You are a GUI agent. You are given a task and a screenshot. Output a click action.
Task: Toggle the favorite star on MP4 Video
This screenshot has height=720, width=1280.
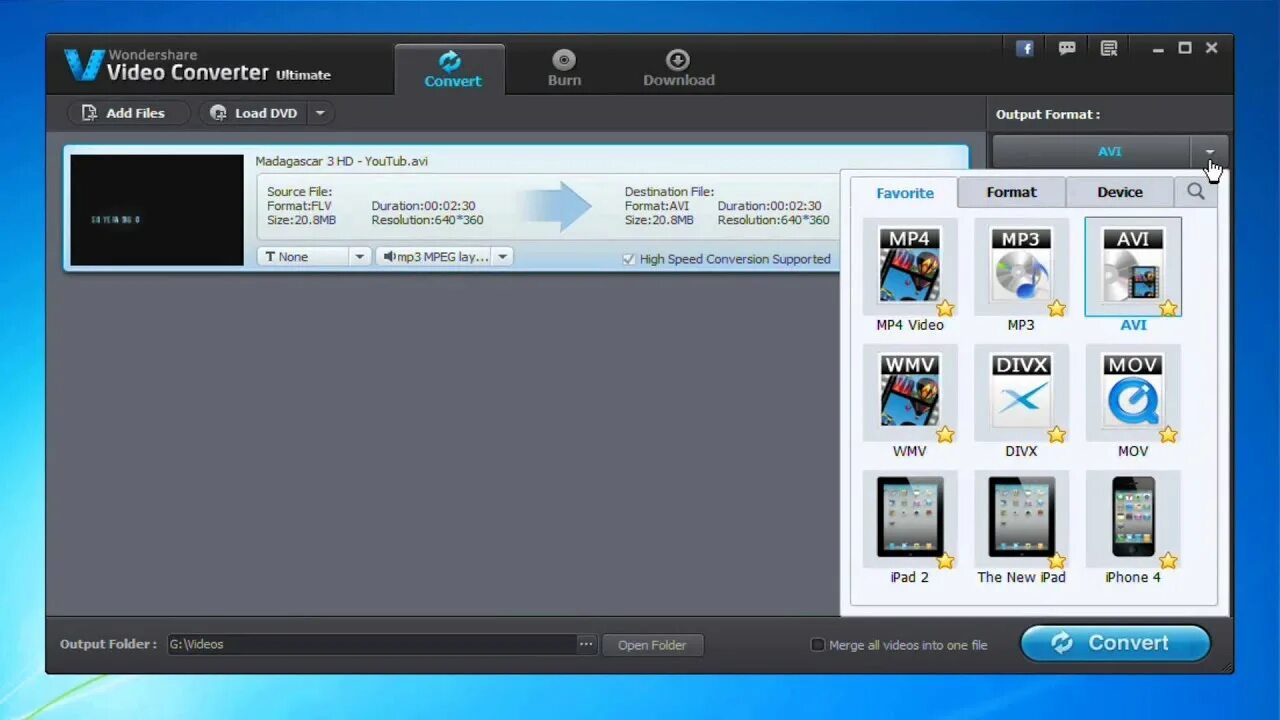(945, 308)
